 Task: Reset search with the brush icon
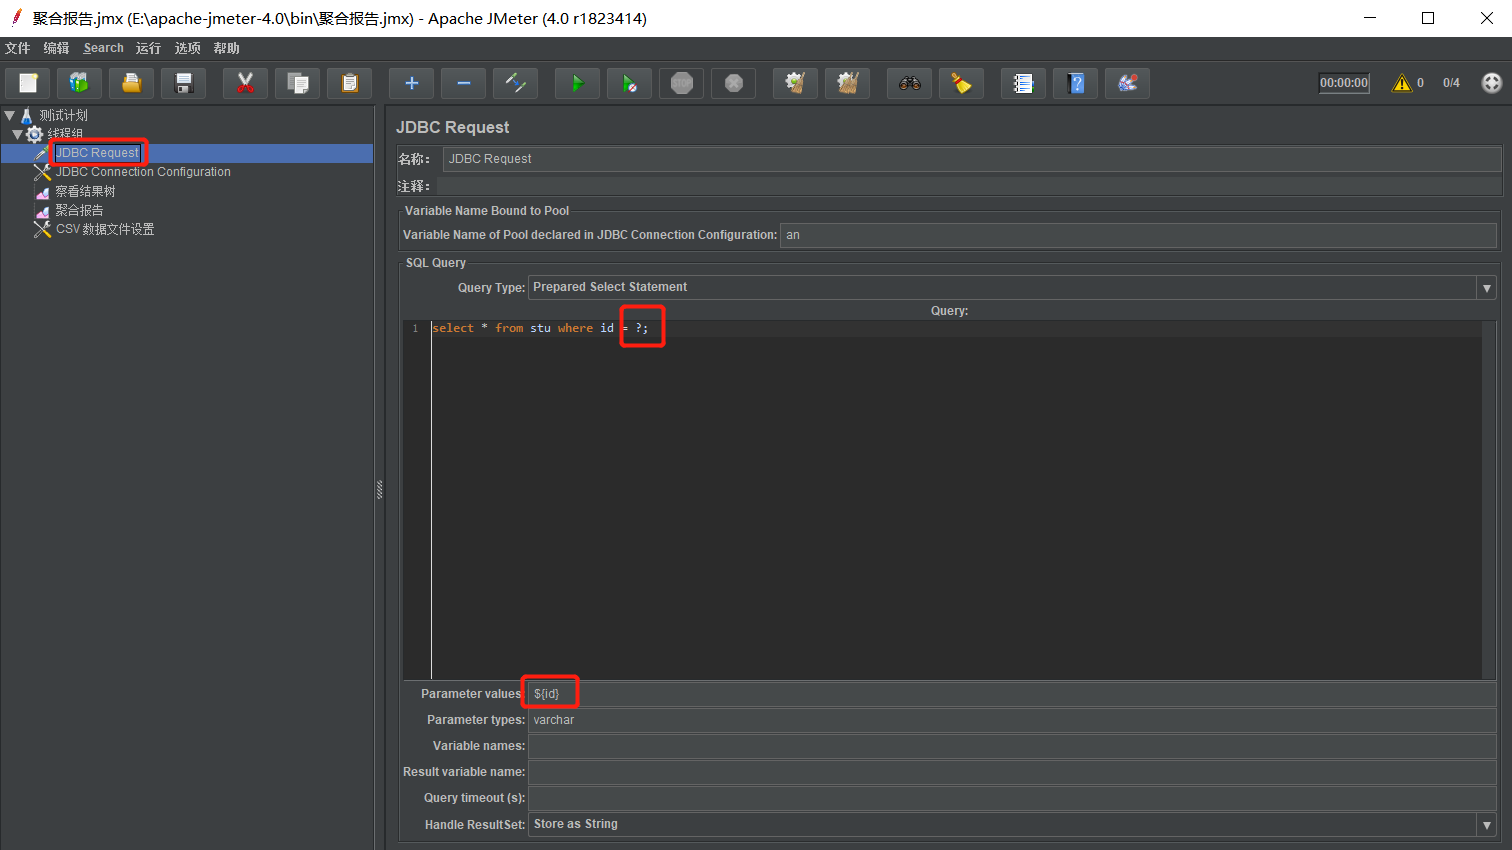point(961,83)
